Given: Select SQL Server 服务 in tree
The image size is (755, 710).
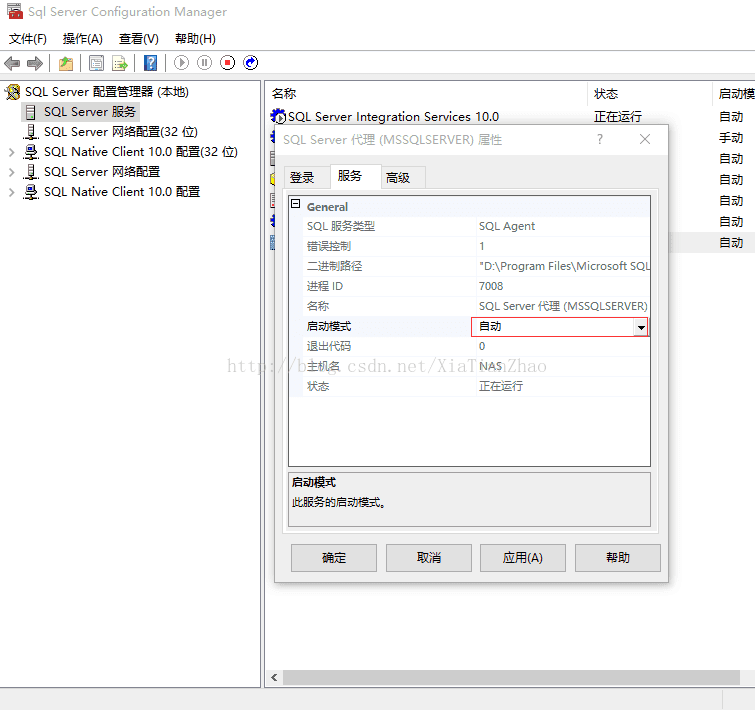Looking at the screenshot, I should (x=90, y=112).
